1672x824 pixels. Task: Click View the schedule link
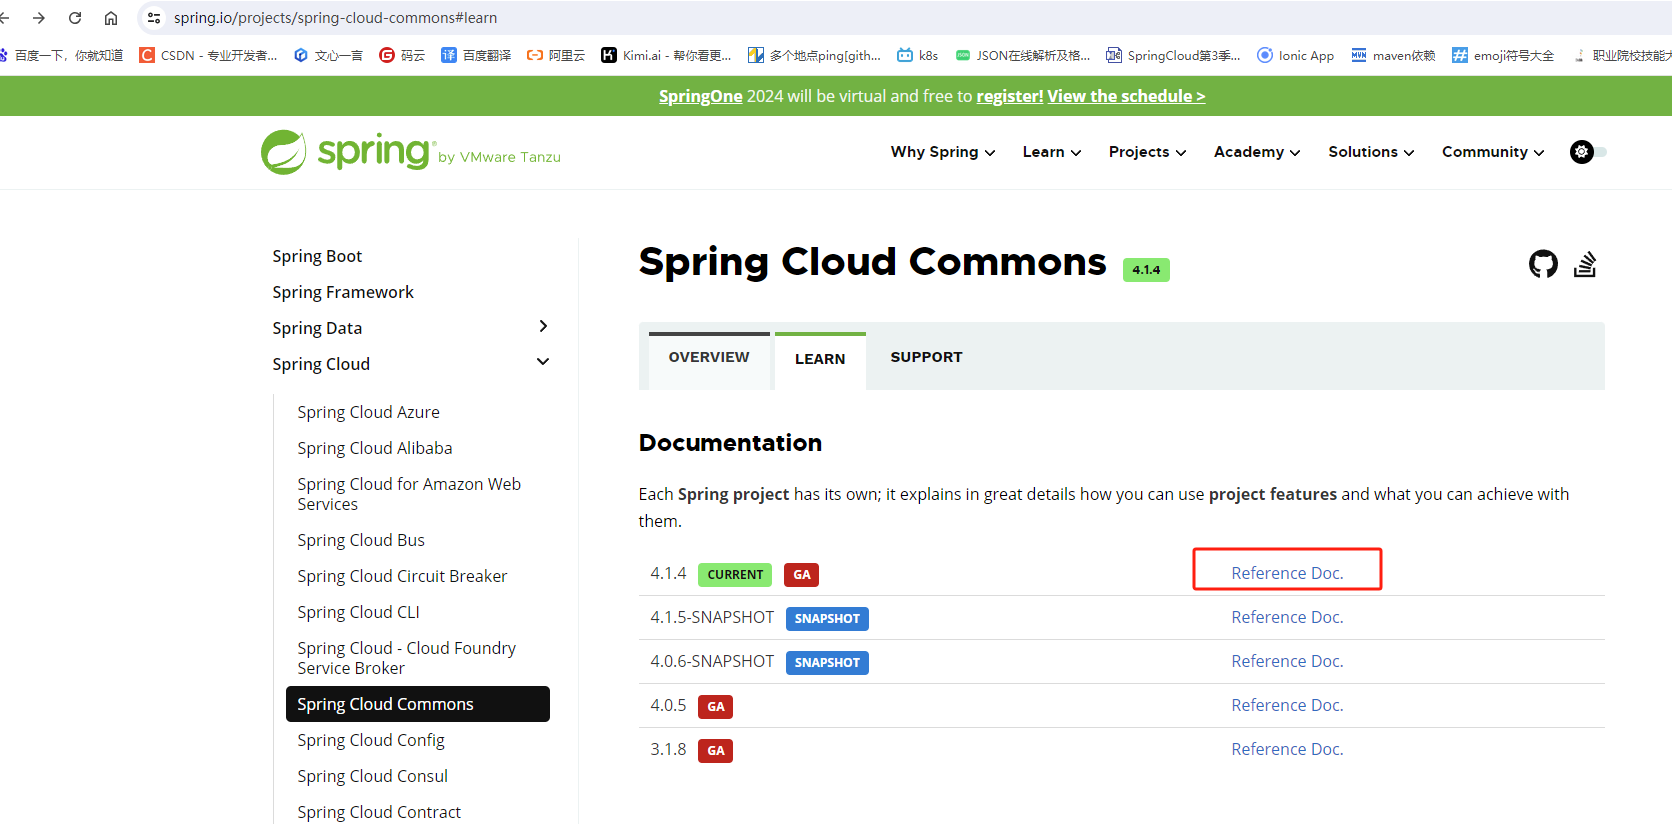(x=1126, y=96)
